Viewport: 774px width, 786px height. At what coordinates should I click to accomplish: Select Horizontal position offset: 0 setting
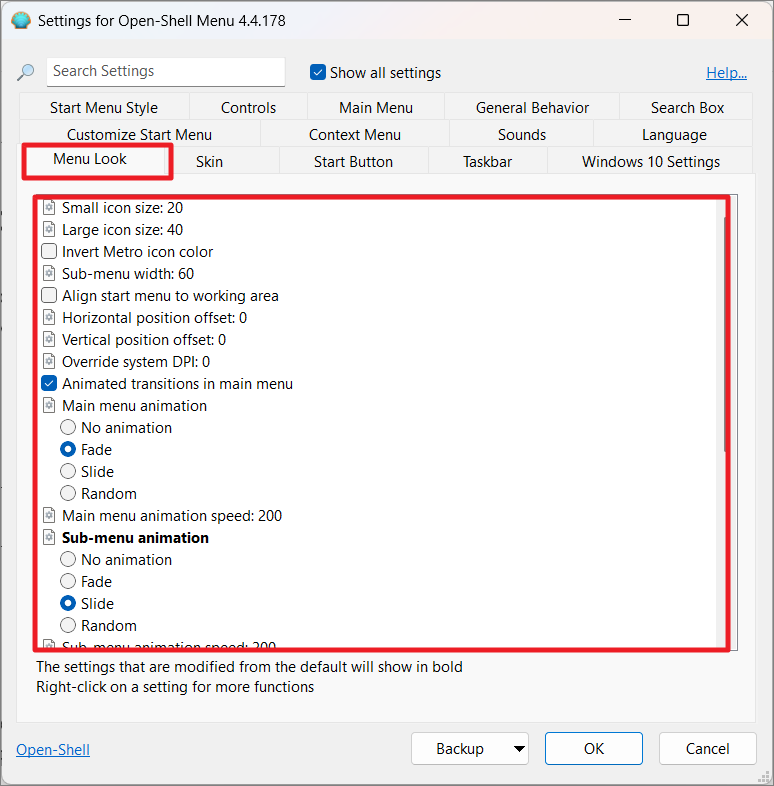coord(154,318)
